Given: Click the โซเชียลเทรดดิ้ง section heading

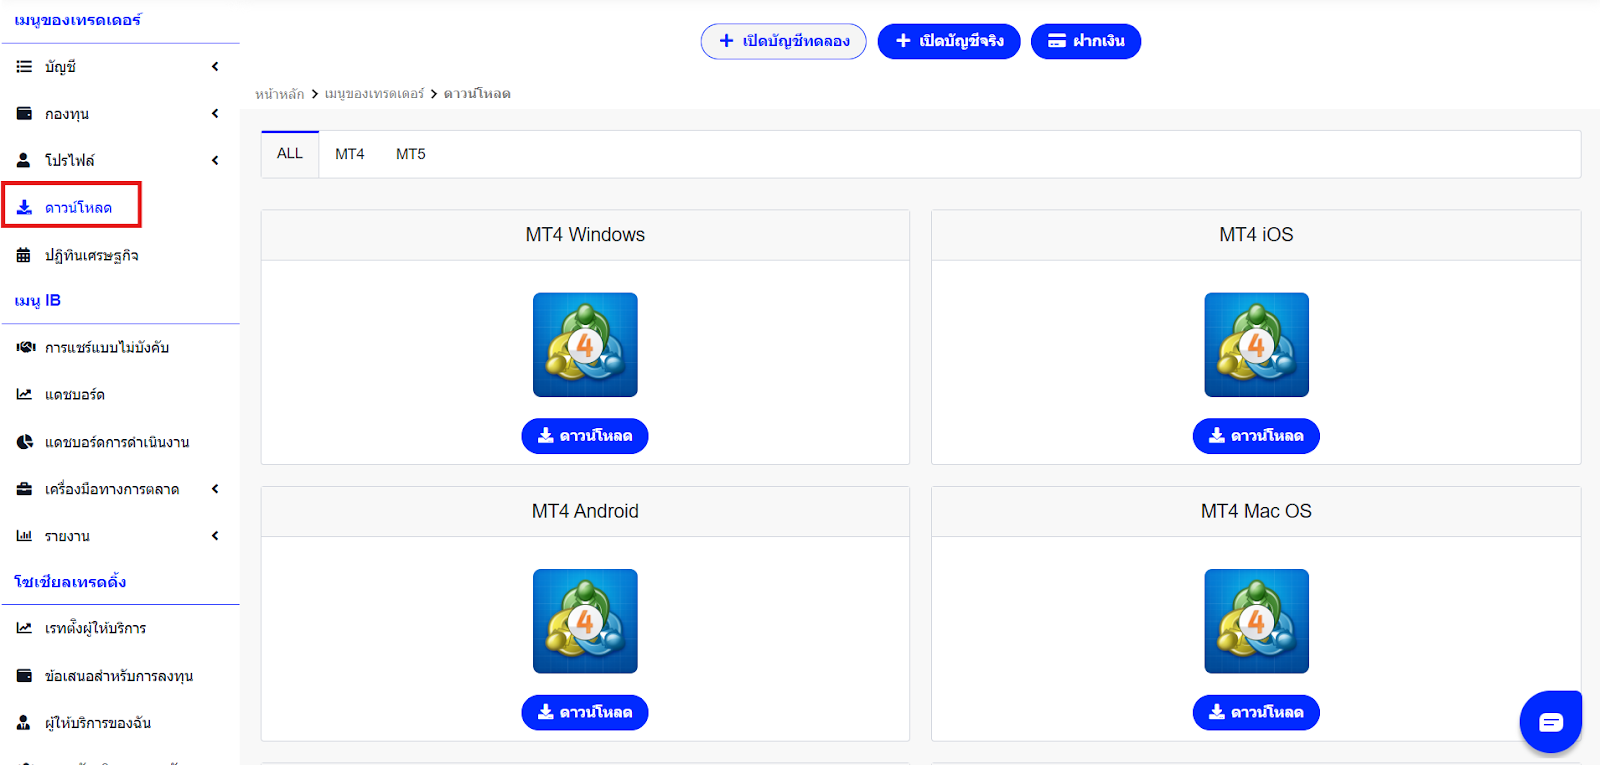Looking at the screenshot, I should [70, 581].
